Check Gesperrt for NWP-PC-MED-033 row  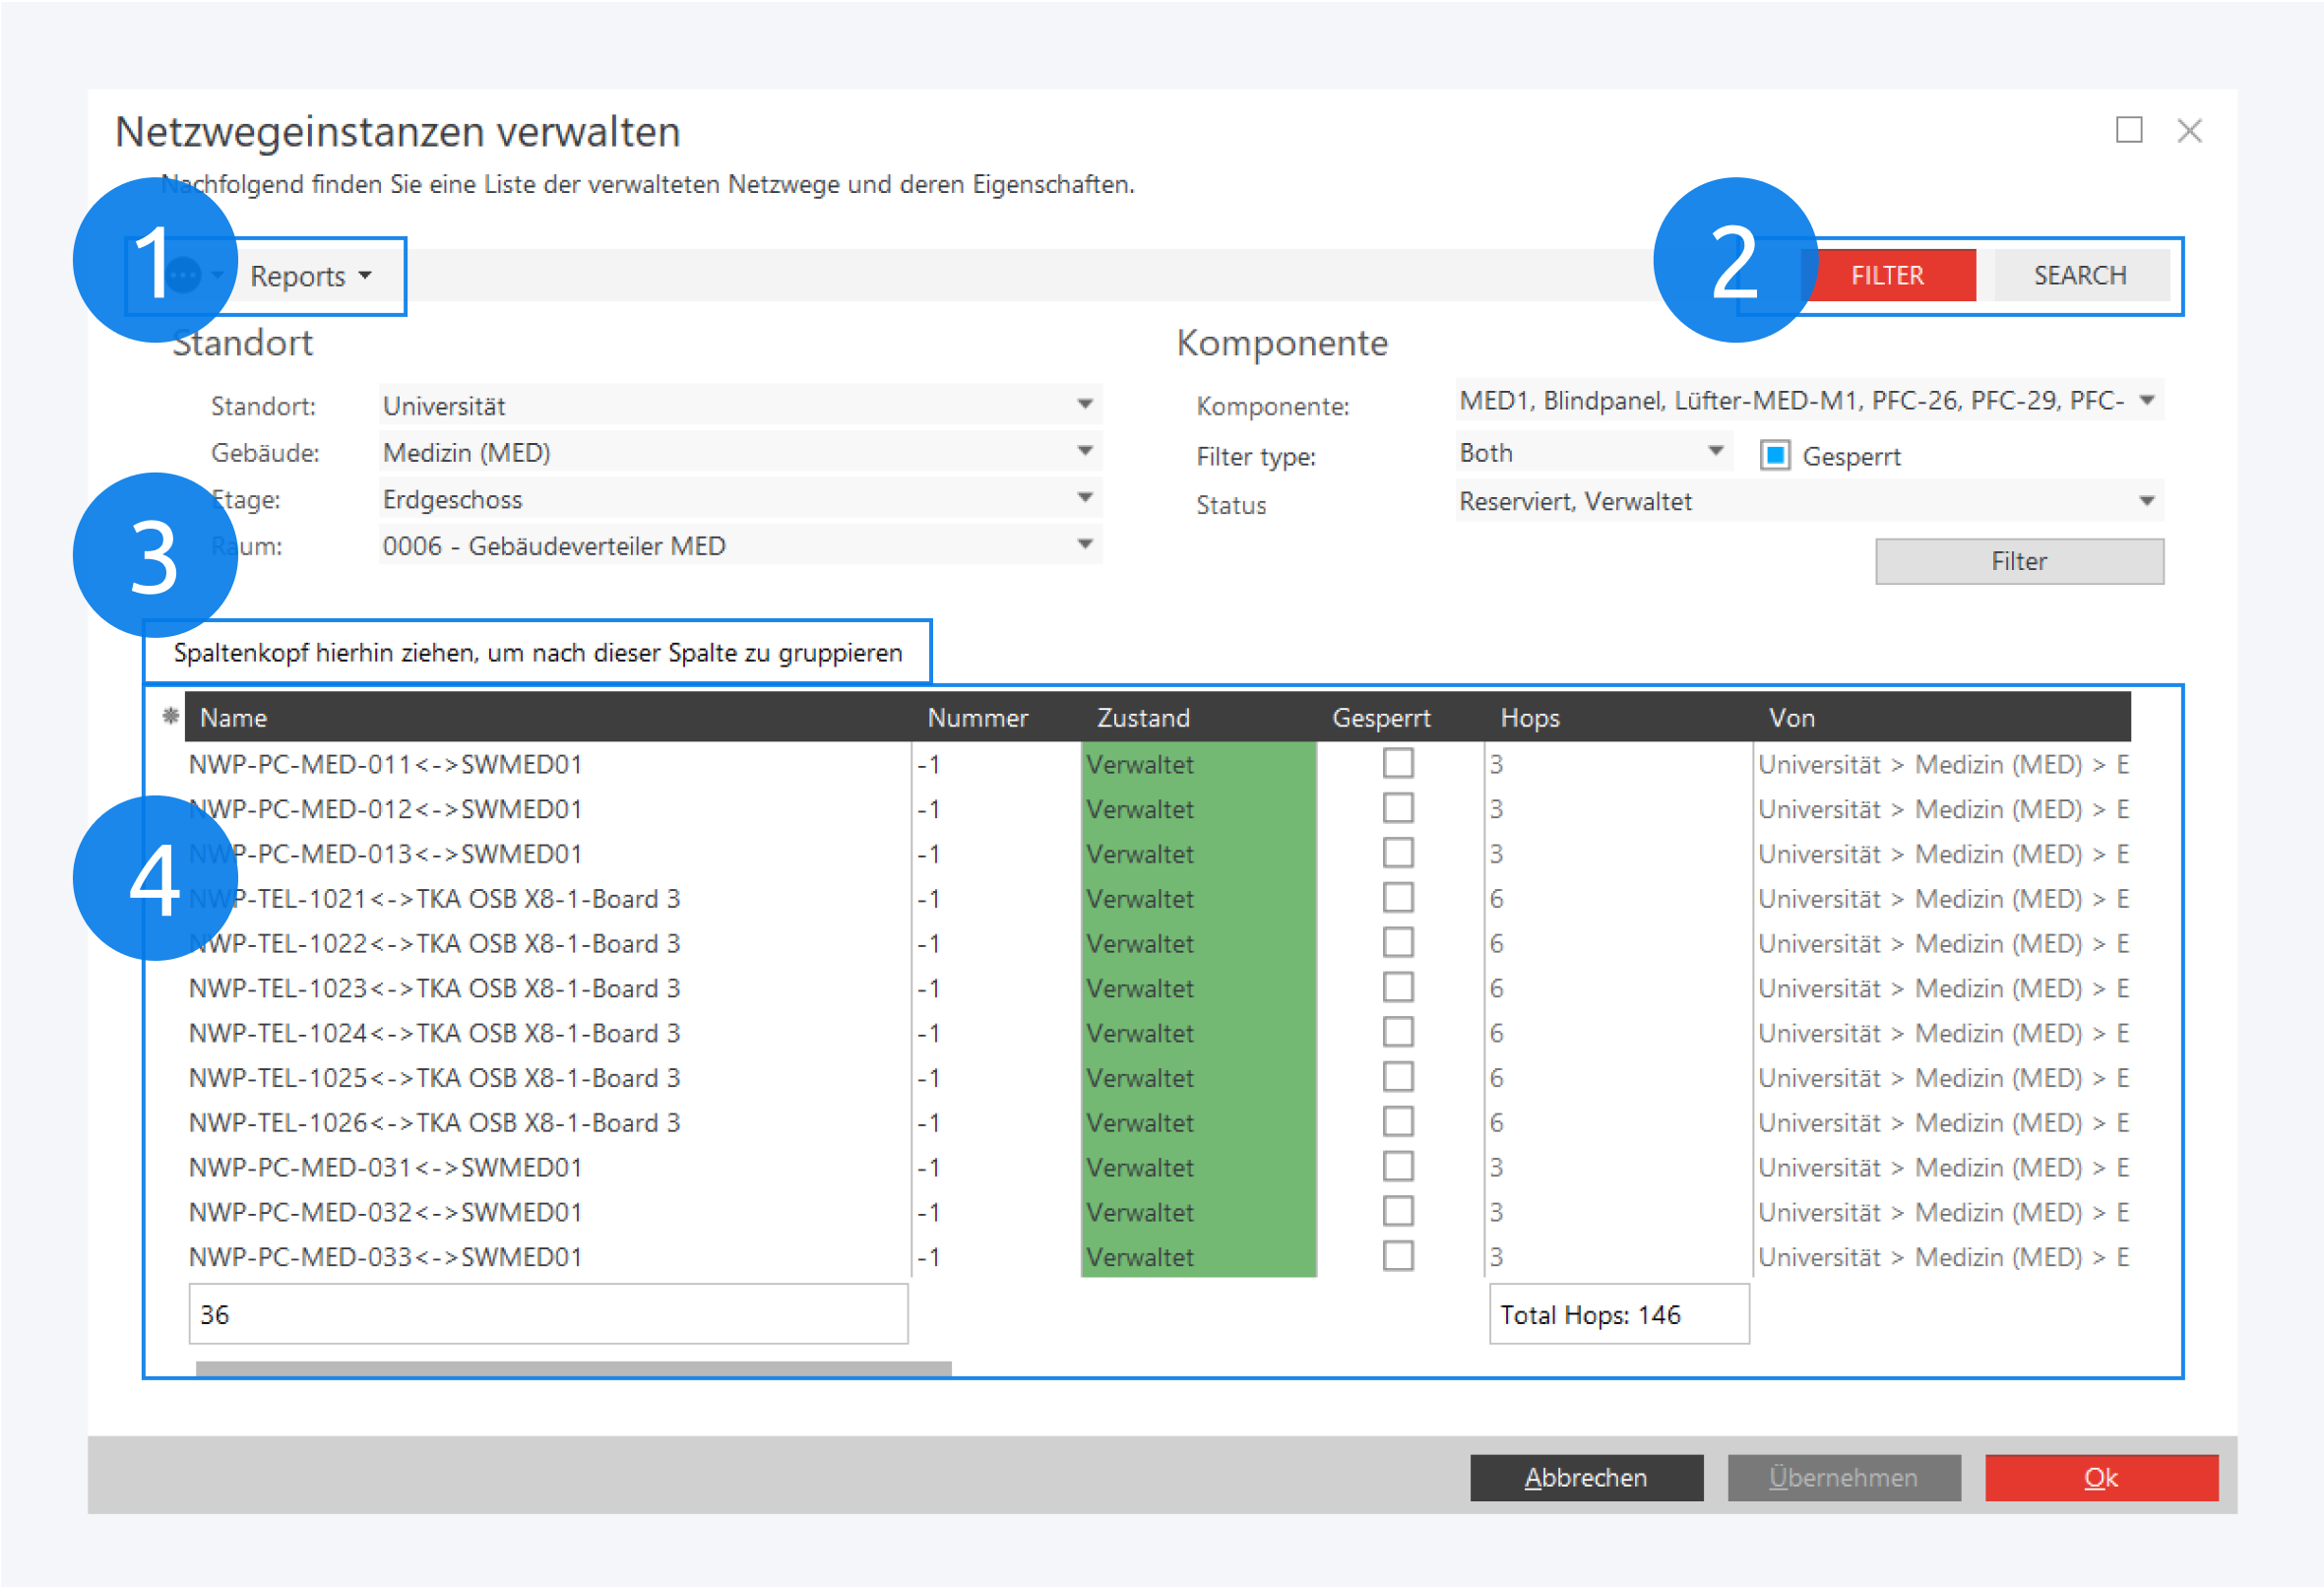click(x=1397, y=1256)
